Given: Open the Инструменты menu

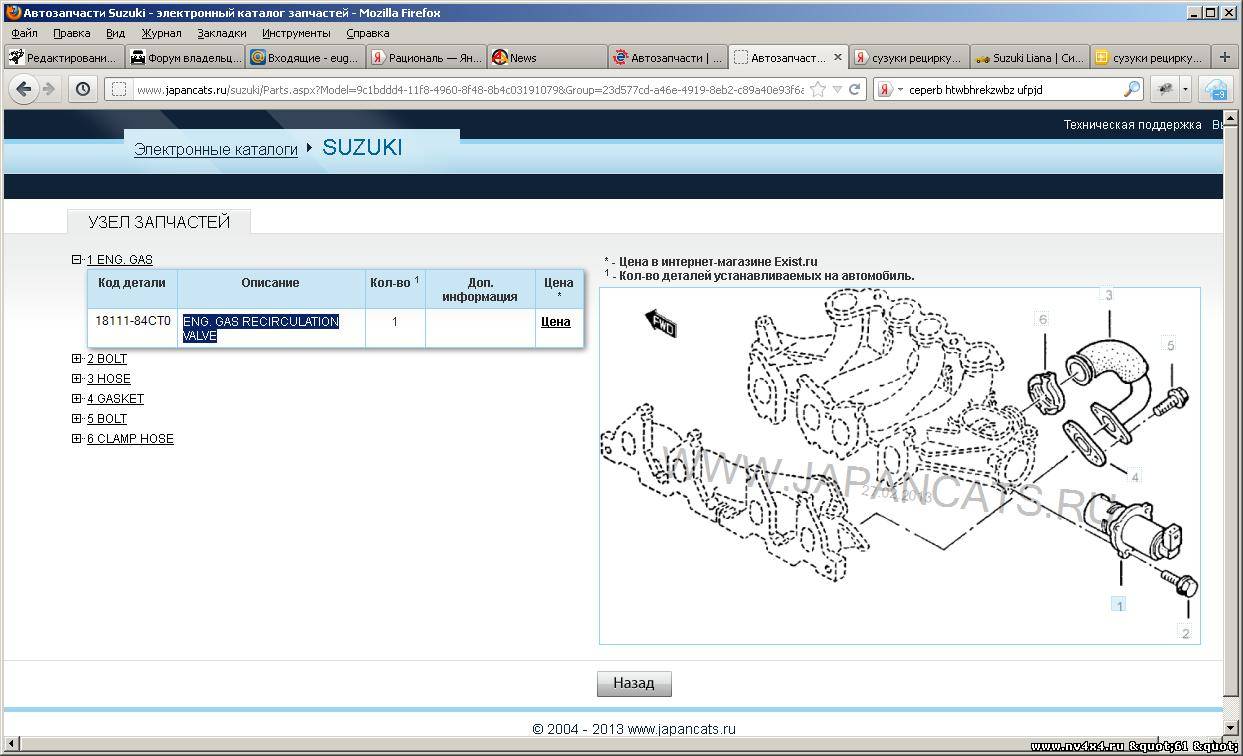Looking at the screenshot, I should click(296, 33).
